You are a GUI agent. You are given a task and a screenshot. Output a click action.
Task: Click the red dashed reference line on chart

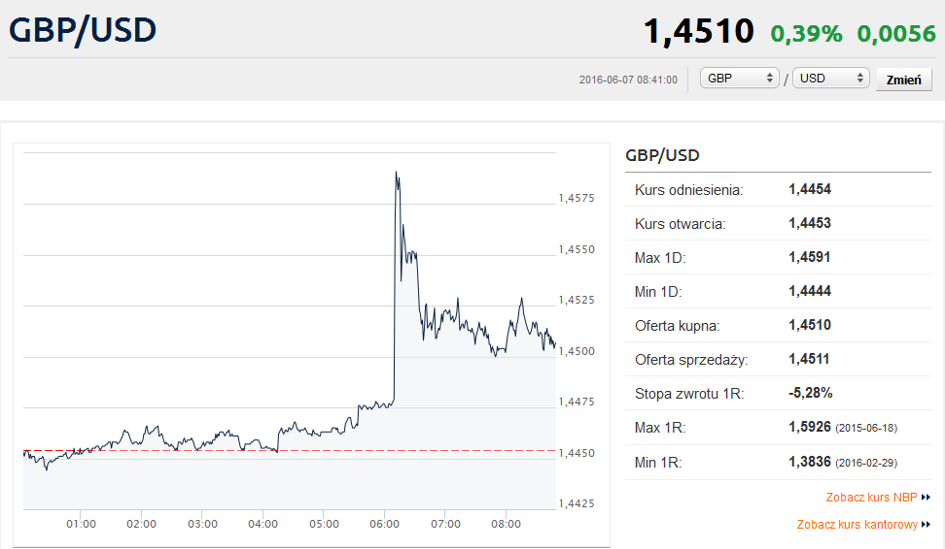click(x=300, y=451)
